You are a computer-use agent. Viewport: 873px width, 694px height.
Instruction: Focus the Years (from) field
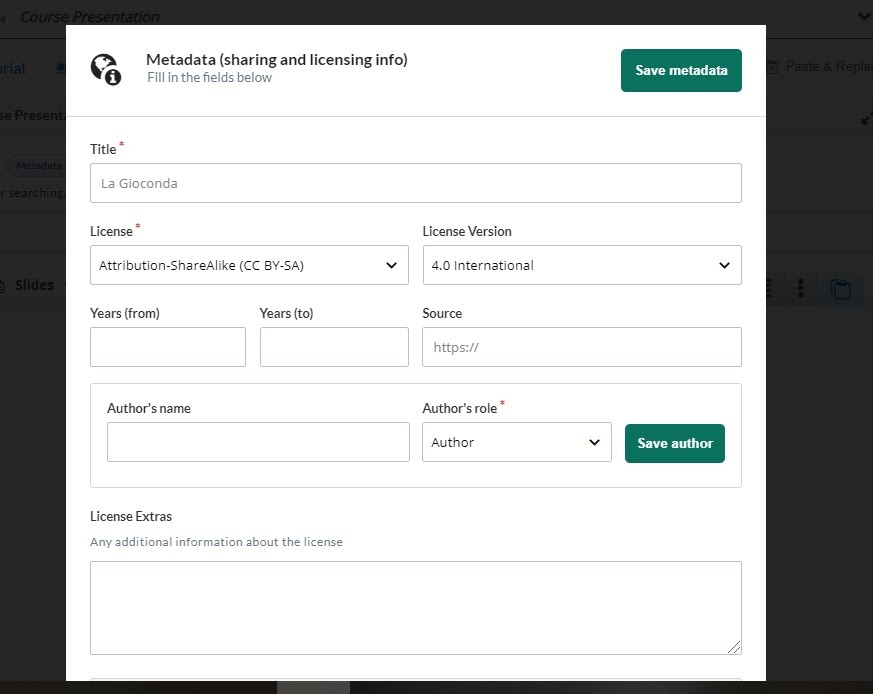coord(168,347)
